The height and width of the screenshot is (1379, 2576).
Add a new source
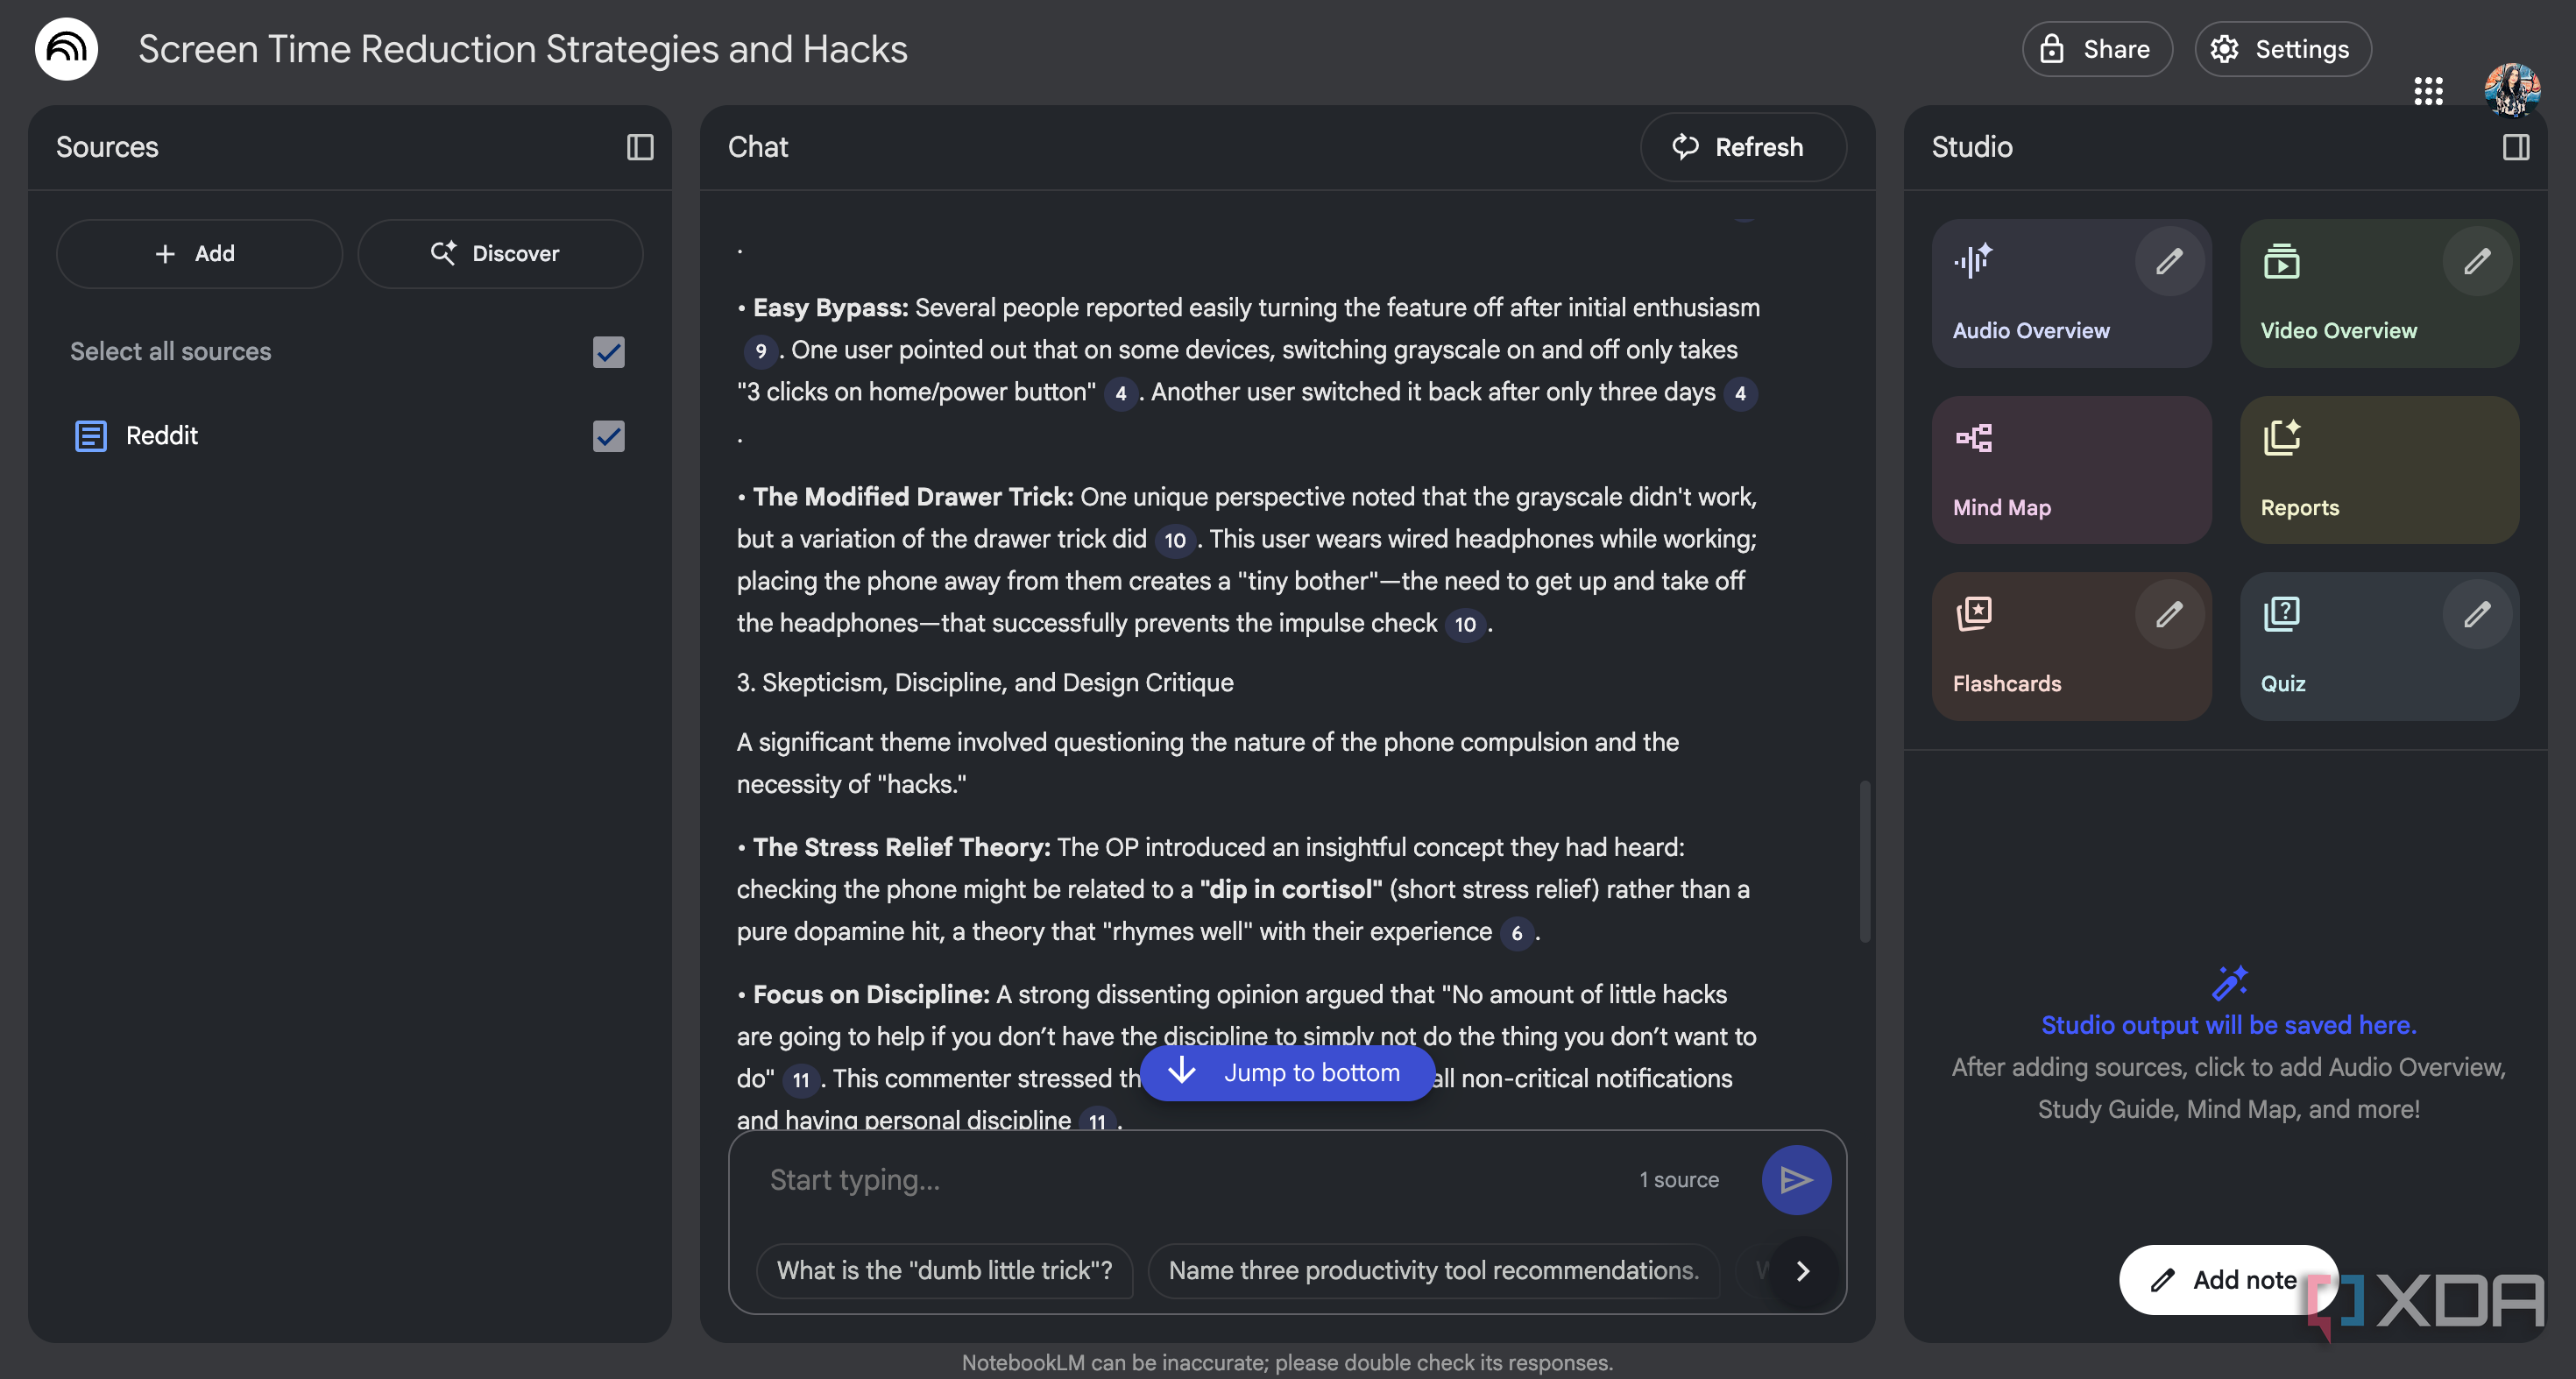pos(199,254)
